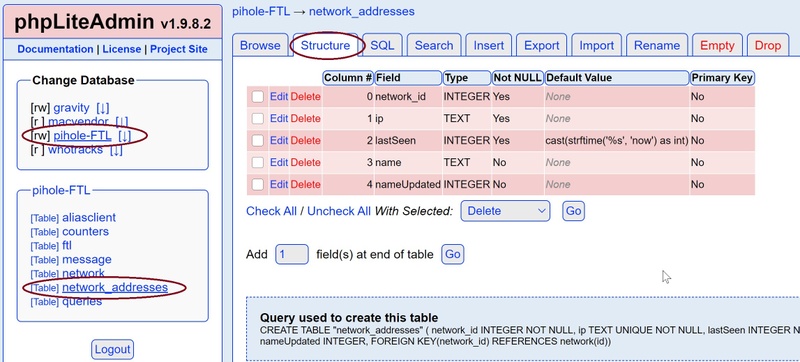Open the Export tab

[x=542, y=45]
